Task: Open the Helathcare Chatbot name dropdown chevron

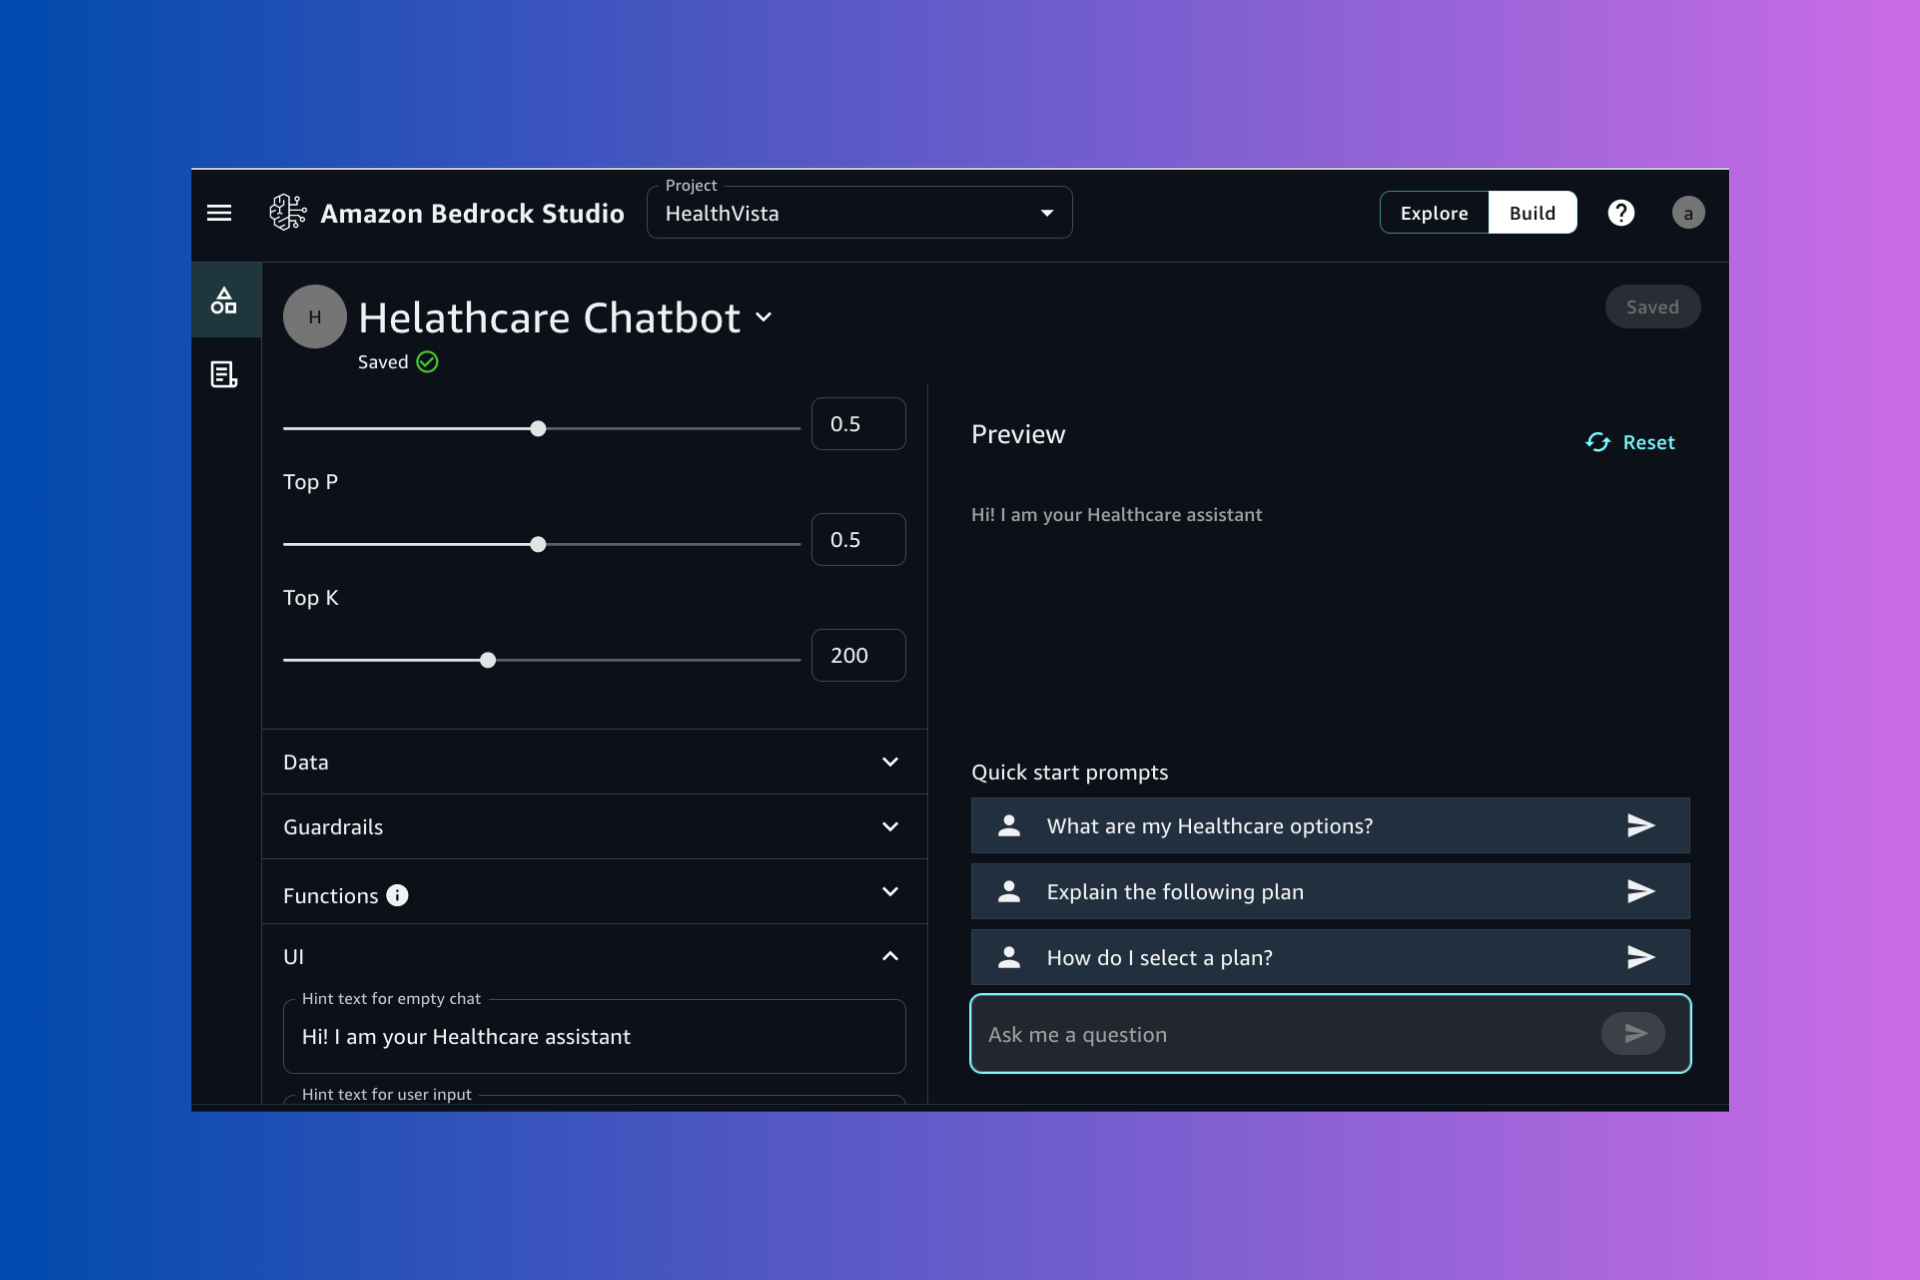Action: [764, 317]
